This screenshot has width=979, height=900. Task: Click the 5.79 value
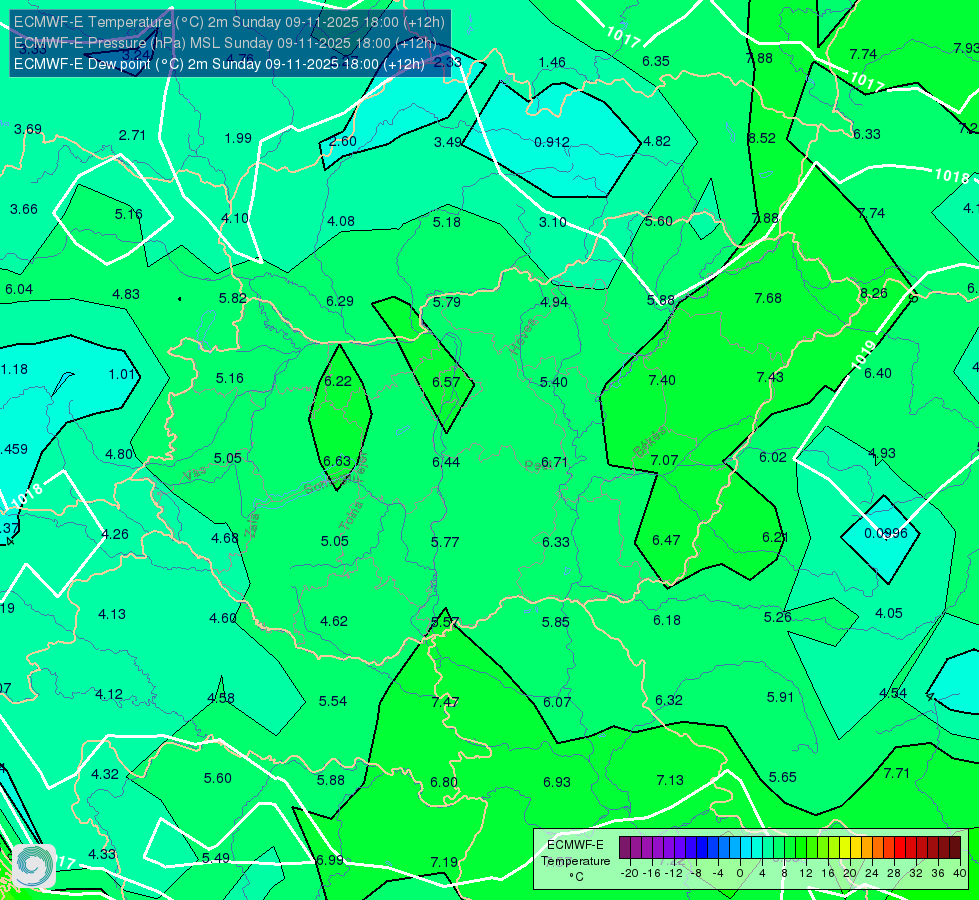[446, 302]
